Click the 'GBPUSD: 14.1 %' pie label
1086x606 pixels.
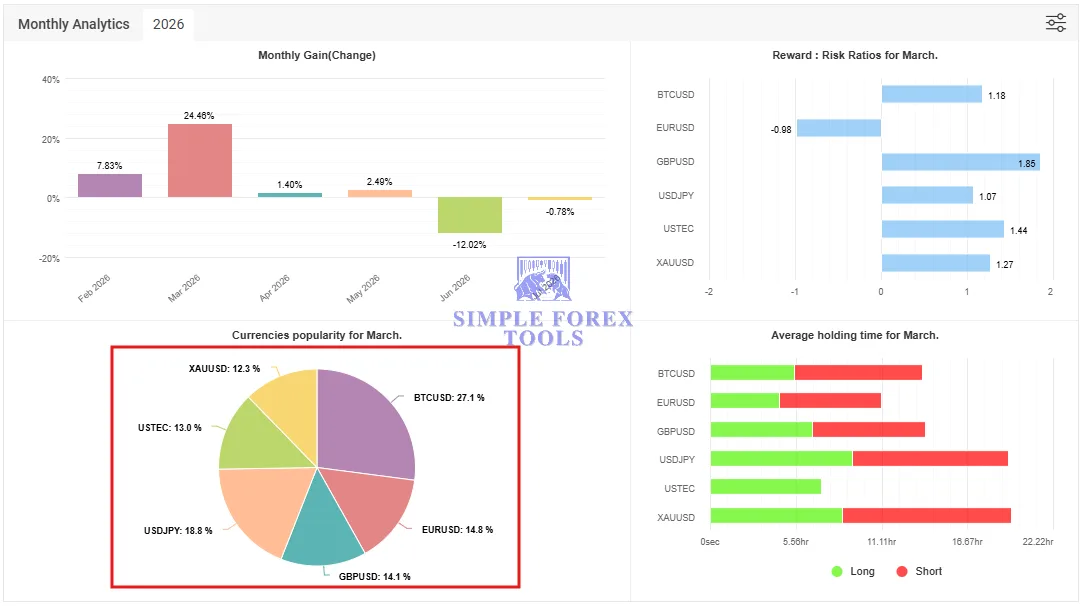pos(374,576)
